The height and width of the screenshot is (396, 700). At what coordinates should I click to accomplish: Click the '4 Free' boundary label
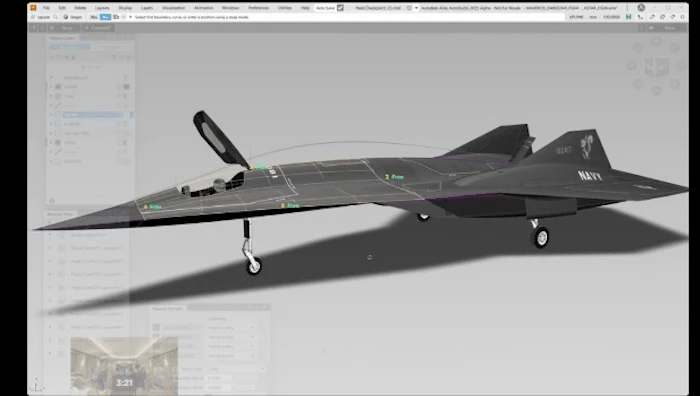pyautogui.click(x=153, y=207)
